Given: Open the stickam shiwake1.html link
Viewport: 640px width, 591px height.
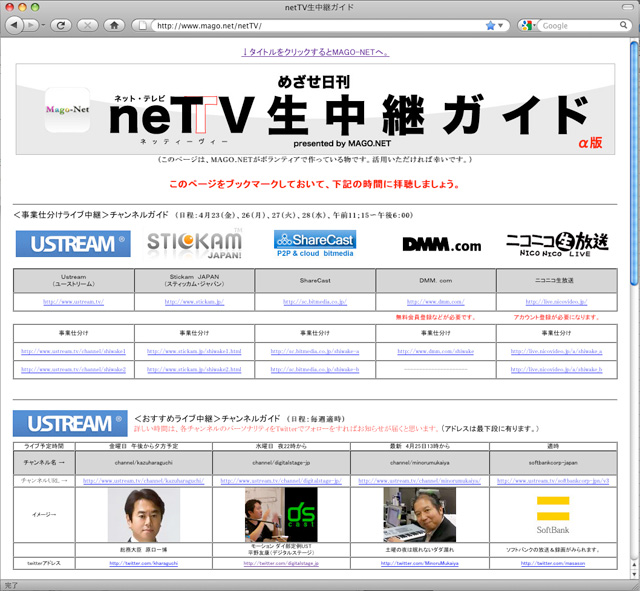Looking at the screenshot, I should [194, 351].
